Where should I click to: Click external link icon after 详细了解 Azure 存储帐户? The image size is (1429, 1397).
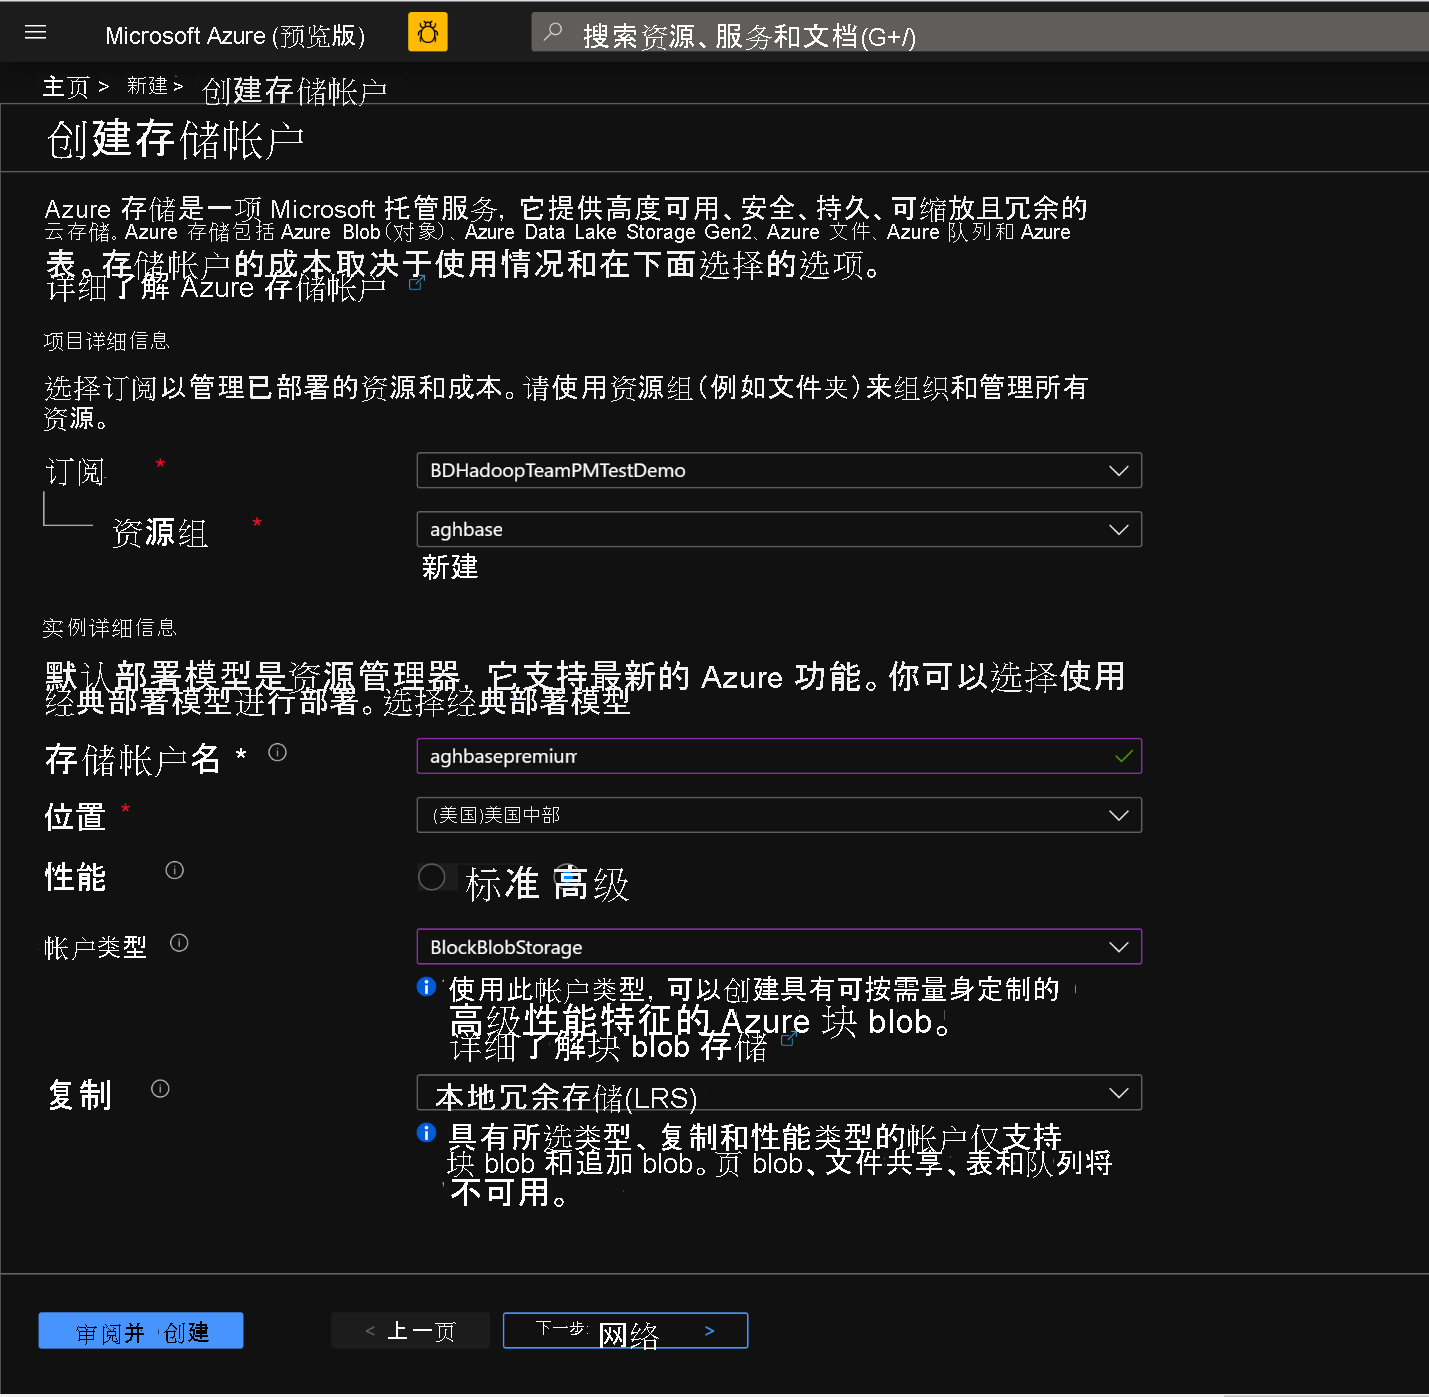point(417,283)
